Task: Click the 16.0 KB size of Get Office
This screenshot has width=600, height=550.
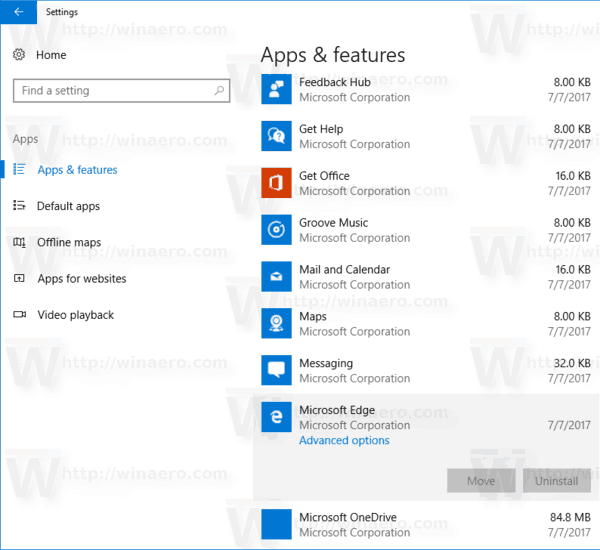Action: 573,176
